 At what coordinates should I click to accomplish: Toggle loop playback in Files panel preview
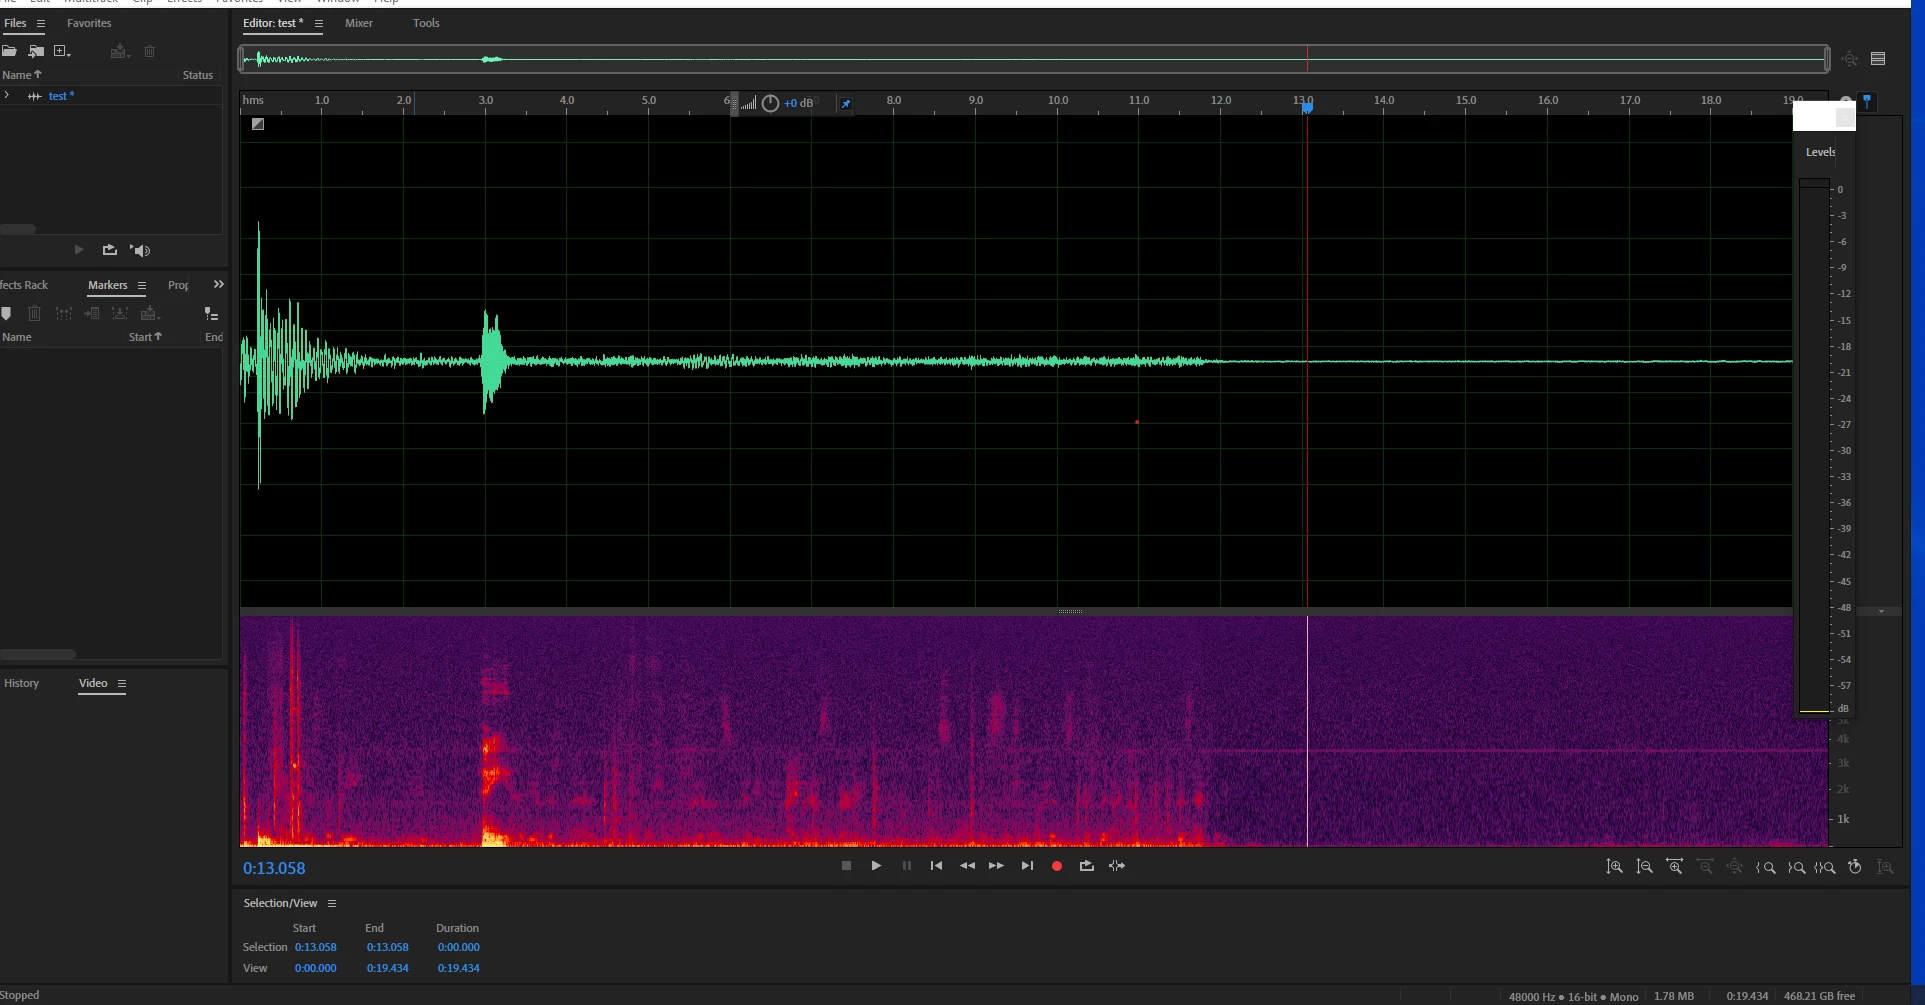click(x=110, y=250)
